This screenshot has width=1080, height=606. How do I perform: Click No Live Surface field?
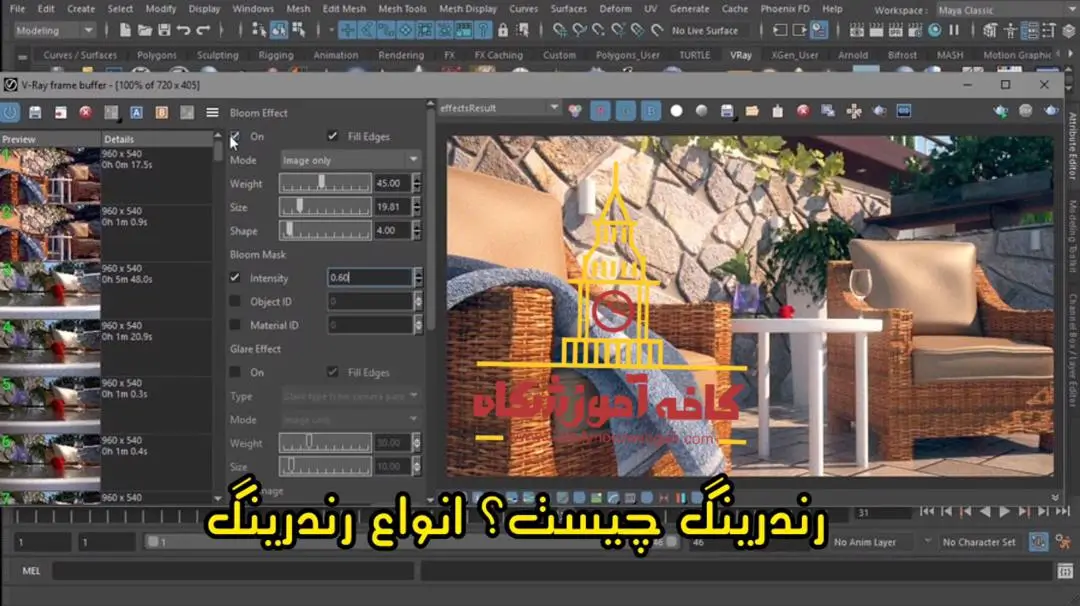pyautogui.click(x=705, y=30)
